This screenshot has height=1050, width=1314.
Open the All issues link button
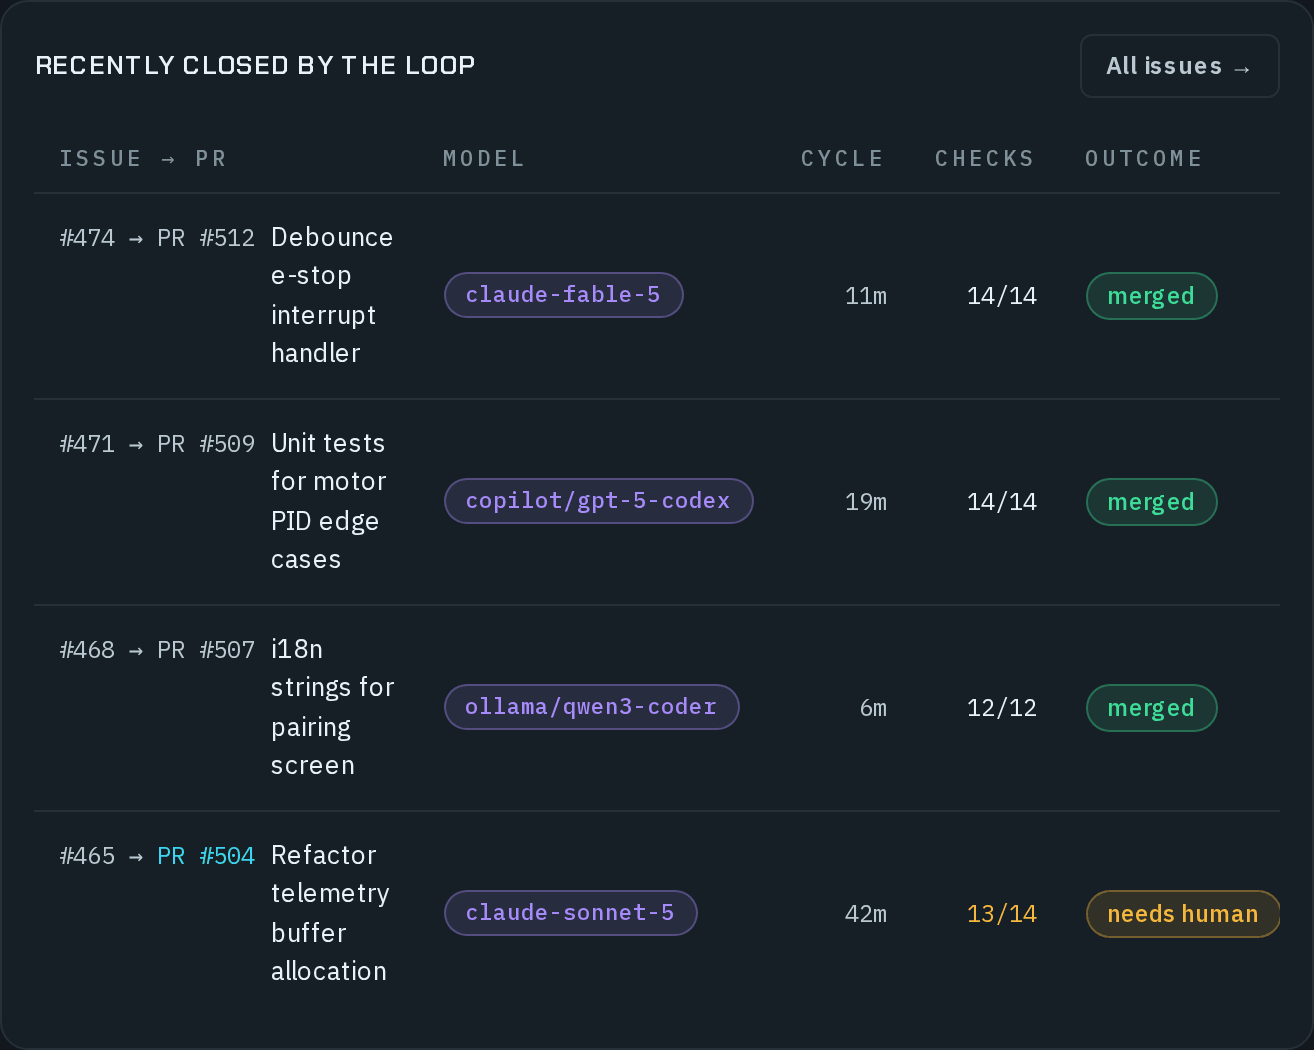(1179, 66)
